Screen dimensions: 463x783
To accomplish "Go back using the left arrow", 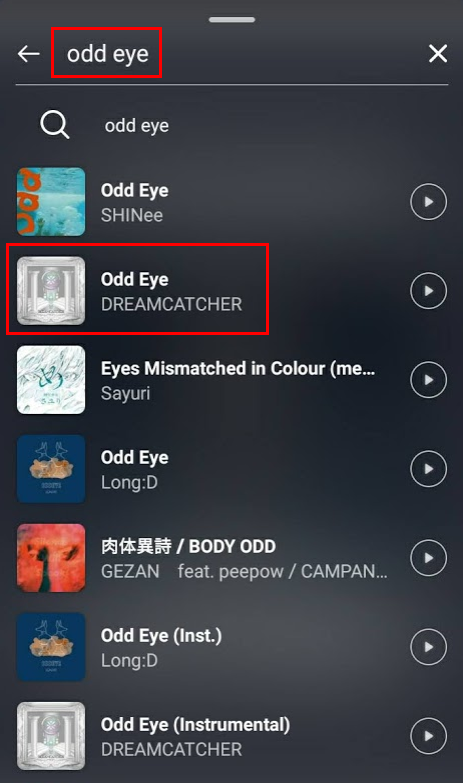I will 28,53.
